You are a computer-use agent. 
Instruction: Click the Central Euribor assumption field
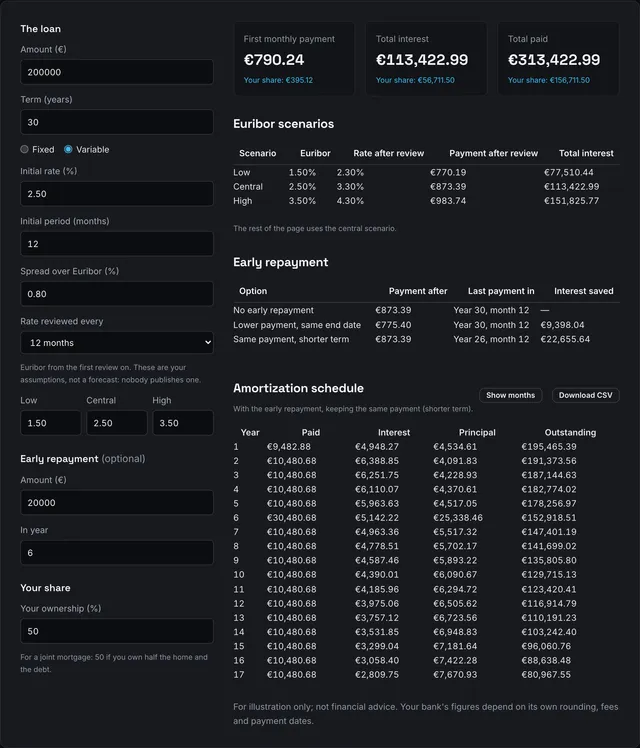pyautogui.click(x=117, y=423)
